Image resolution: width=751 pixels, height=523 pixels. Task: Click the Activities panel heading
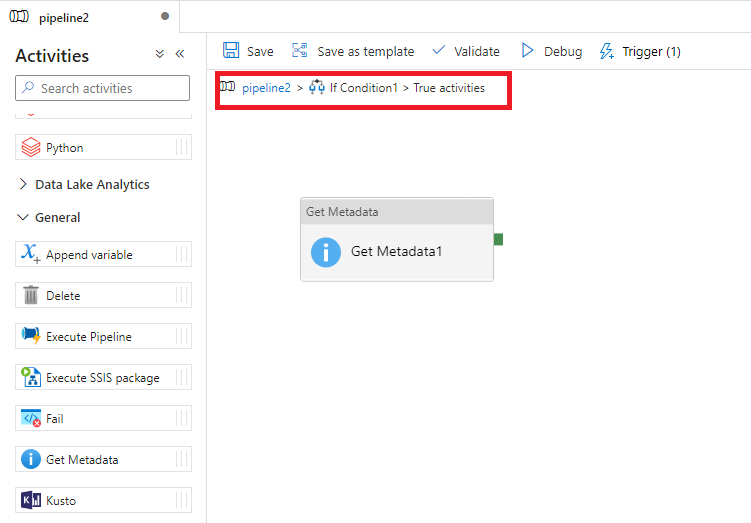pyautogui.click(x=52, y=56)
